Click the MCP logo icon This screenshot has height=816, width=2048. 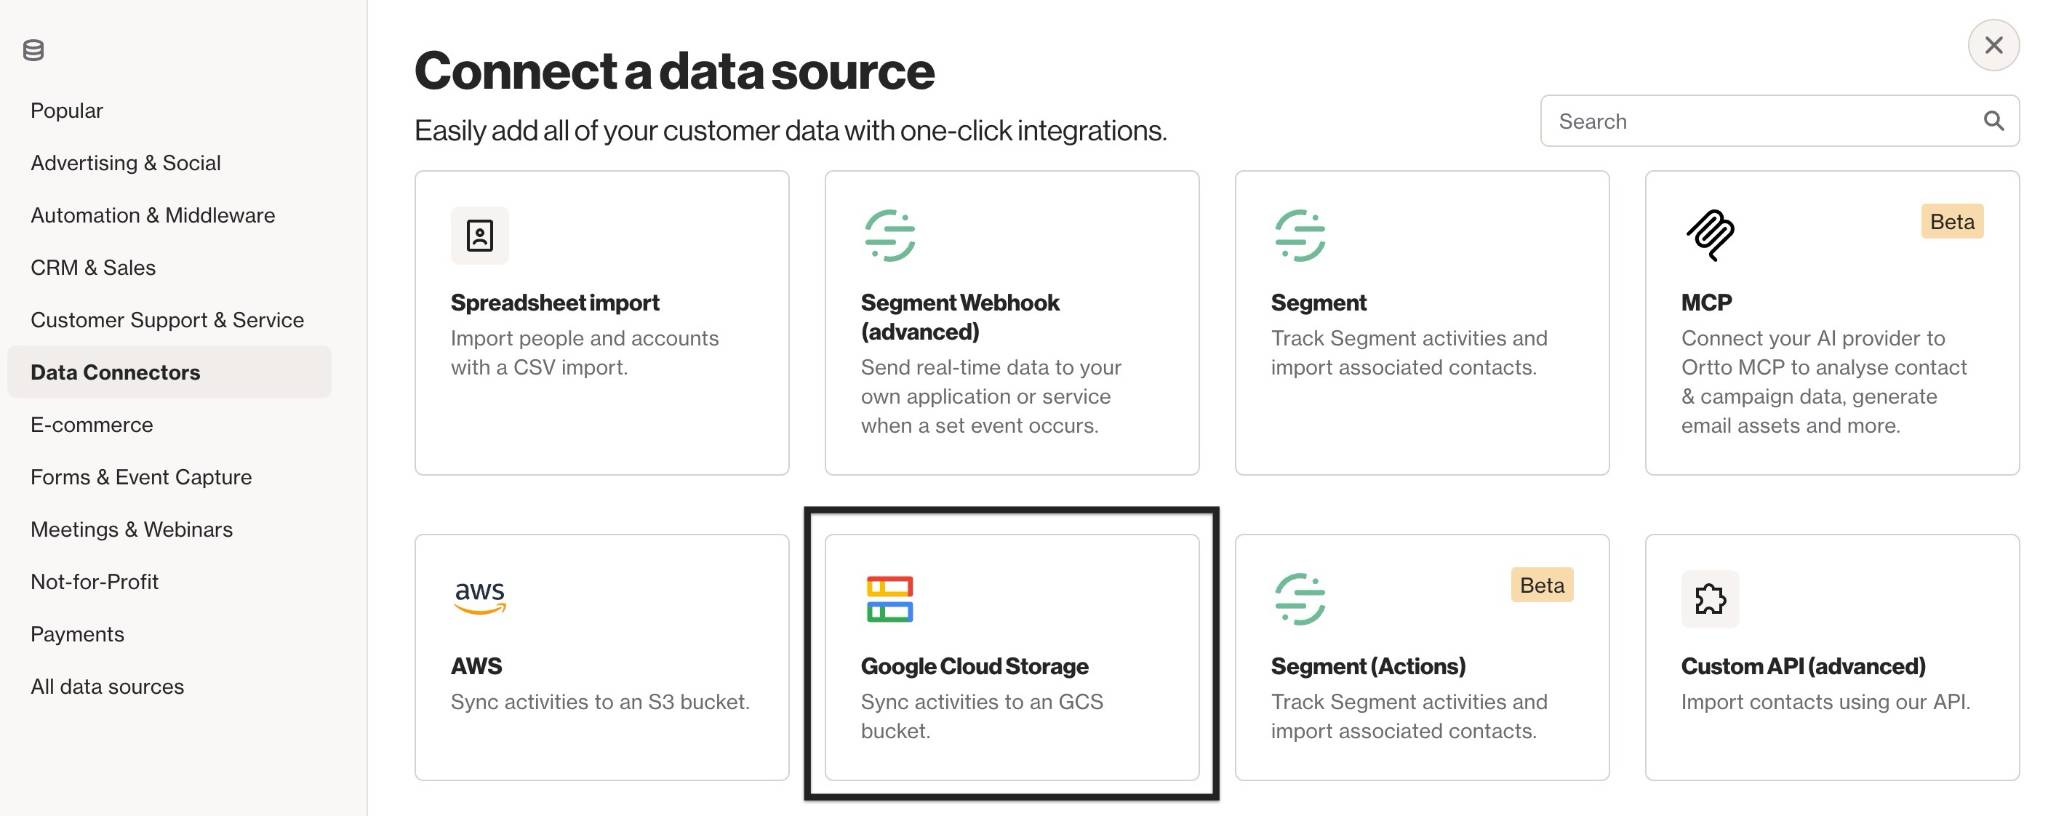click(1710, 235)
